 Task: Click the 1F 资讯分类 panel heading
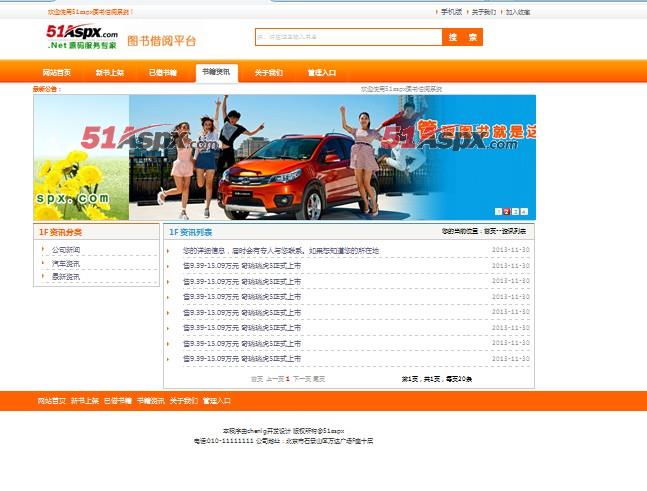(60, 232)
